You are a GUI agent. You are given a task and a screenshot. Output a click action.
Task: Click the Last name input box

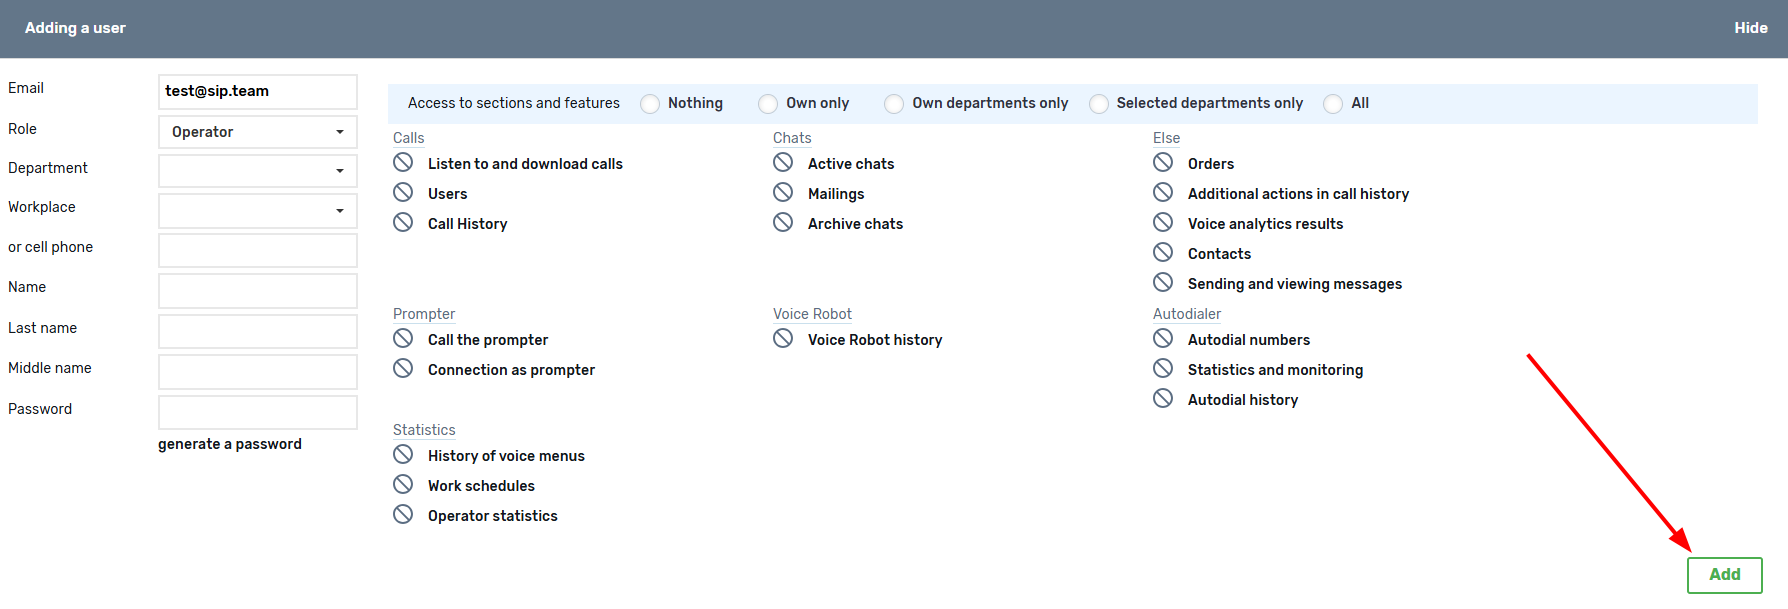coord(258,331)
